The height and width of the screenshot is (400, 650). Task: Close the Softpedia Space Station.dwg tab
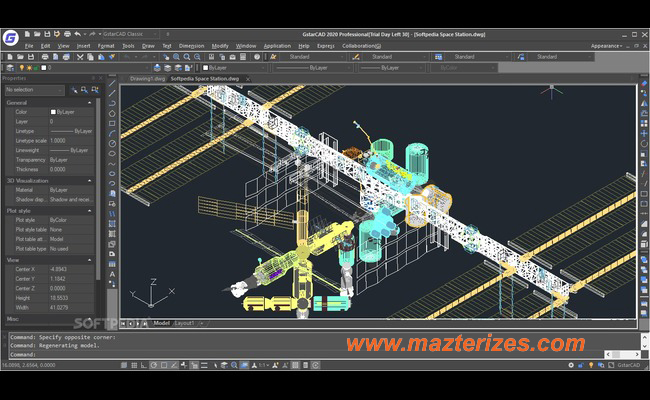248,79
